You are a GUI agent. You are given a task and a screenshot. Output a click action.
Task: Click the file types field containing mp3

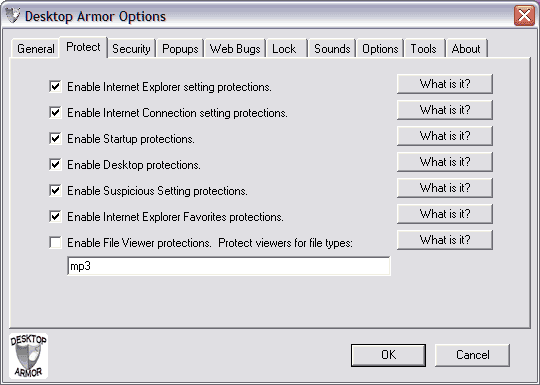(x=229, y=266)
